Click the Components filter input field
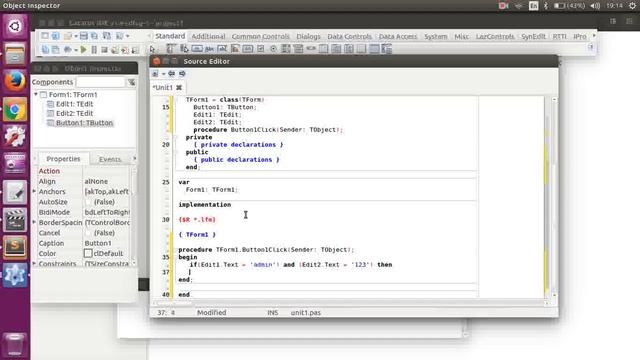 tap(100, 82)
